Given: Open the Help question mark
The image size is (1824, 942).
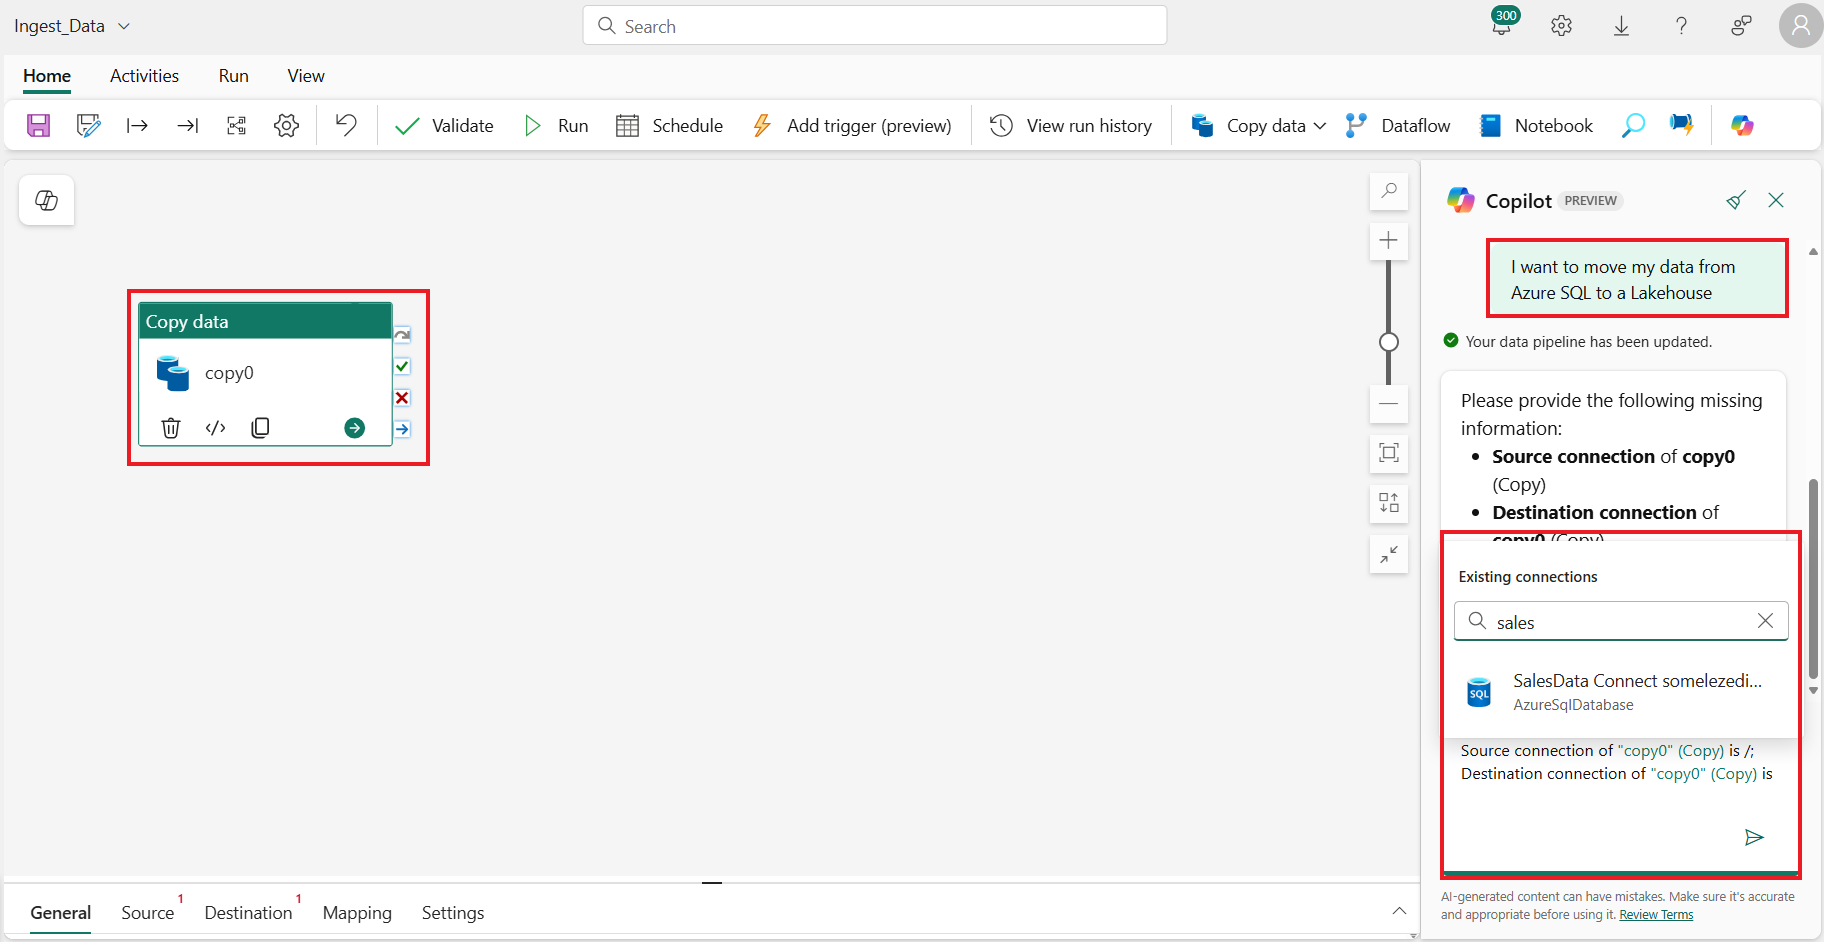Looking at the screenshot, I should coord(1681,26).
